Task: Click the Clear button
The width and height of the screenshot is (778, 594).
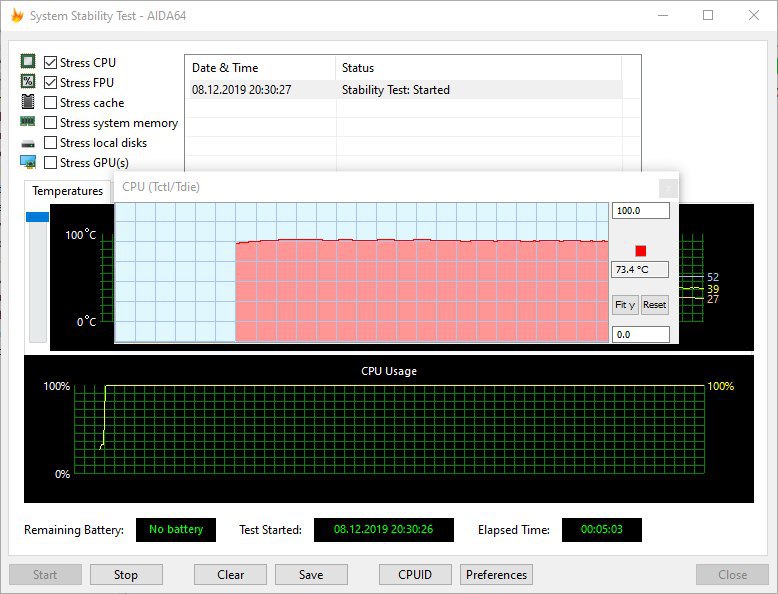Action: (x=230, y=575)
